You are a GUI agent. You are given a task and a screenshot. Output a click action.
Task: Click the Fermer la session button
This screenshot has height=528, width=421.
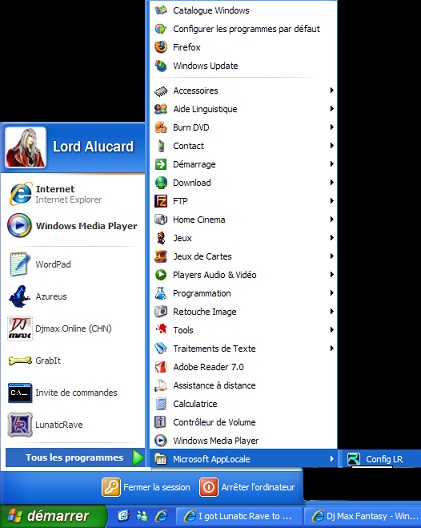(x=146, y=487)
